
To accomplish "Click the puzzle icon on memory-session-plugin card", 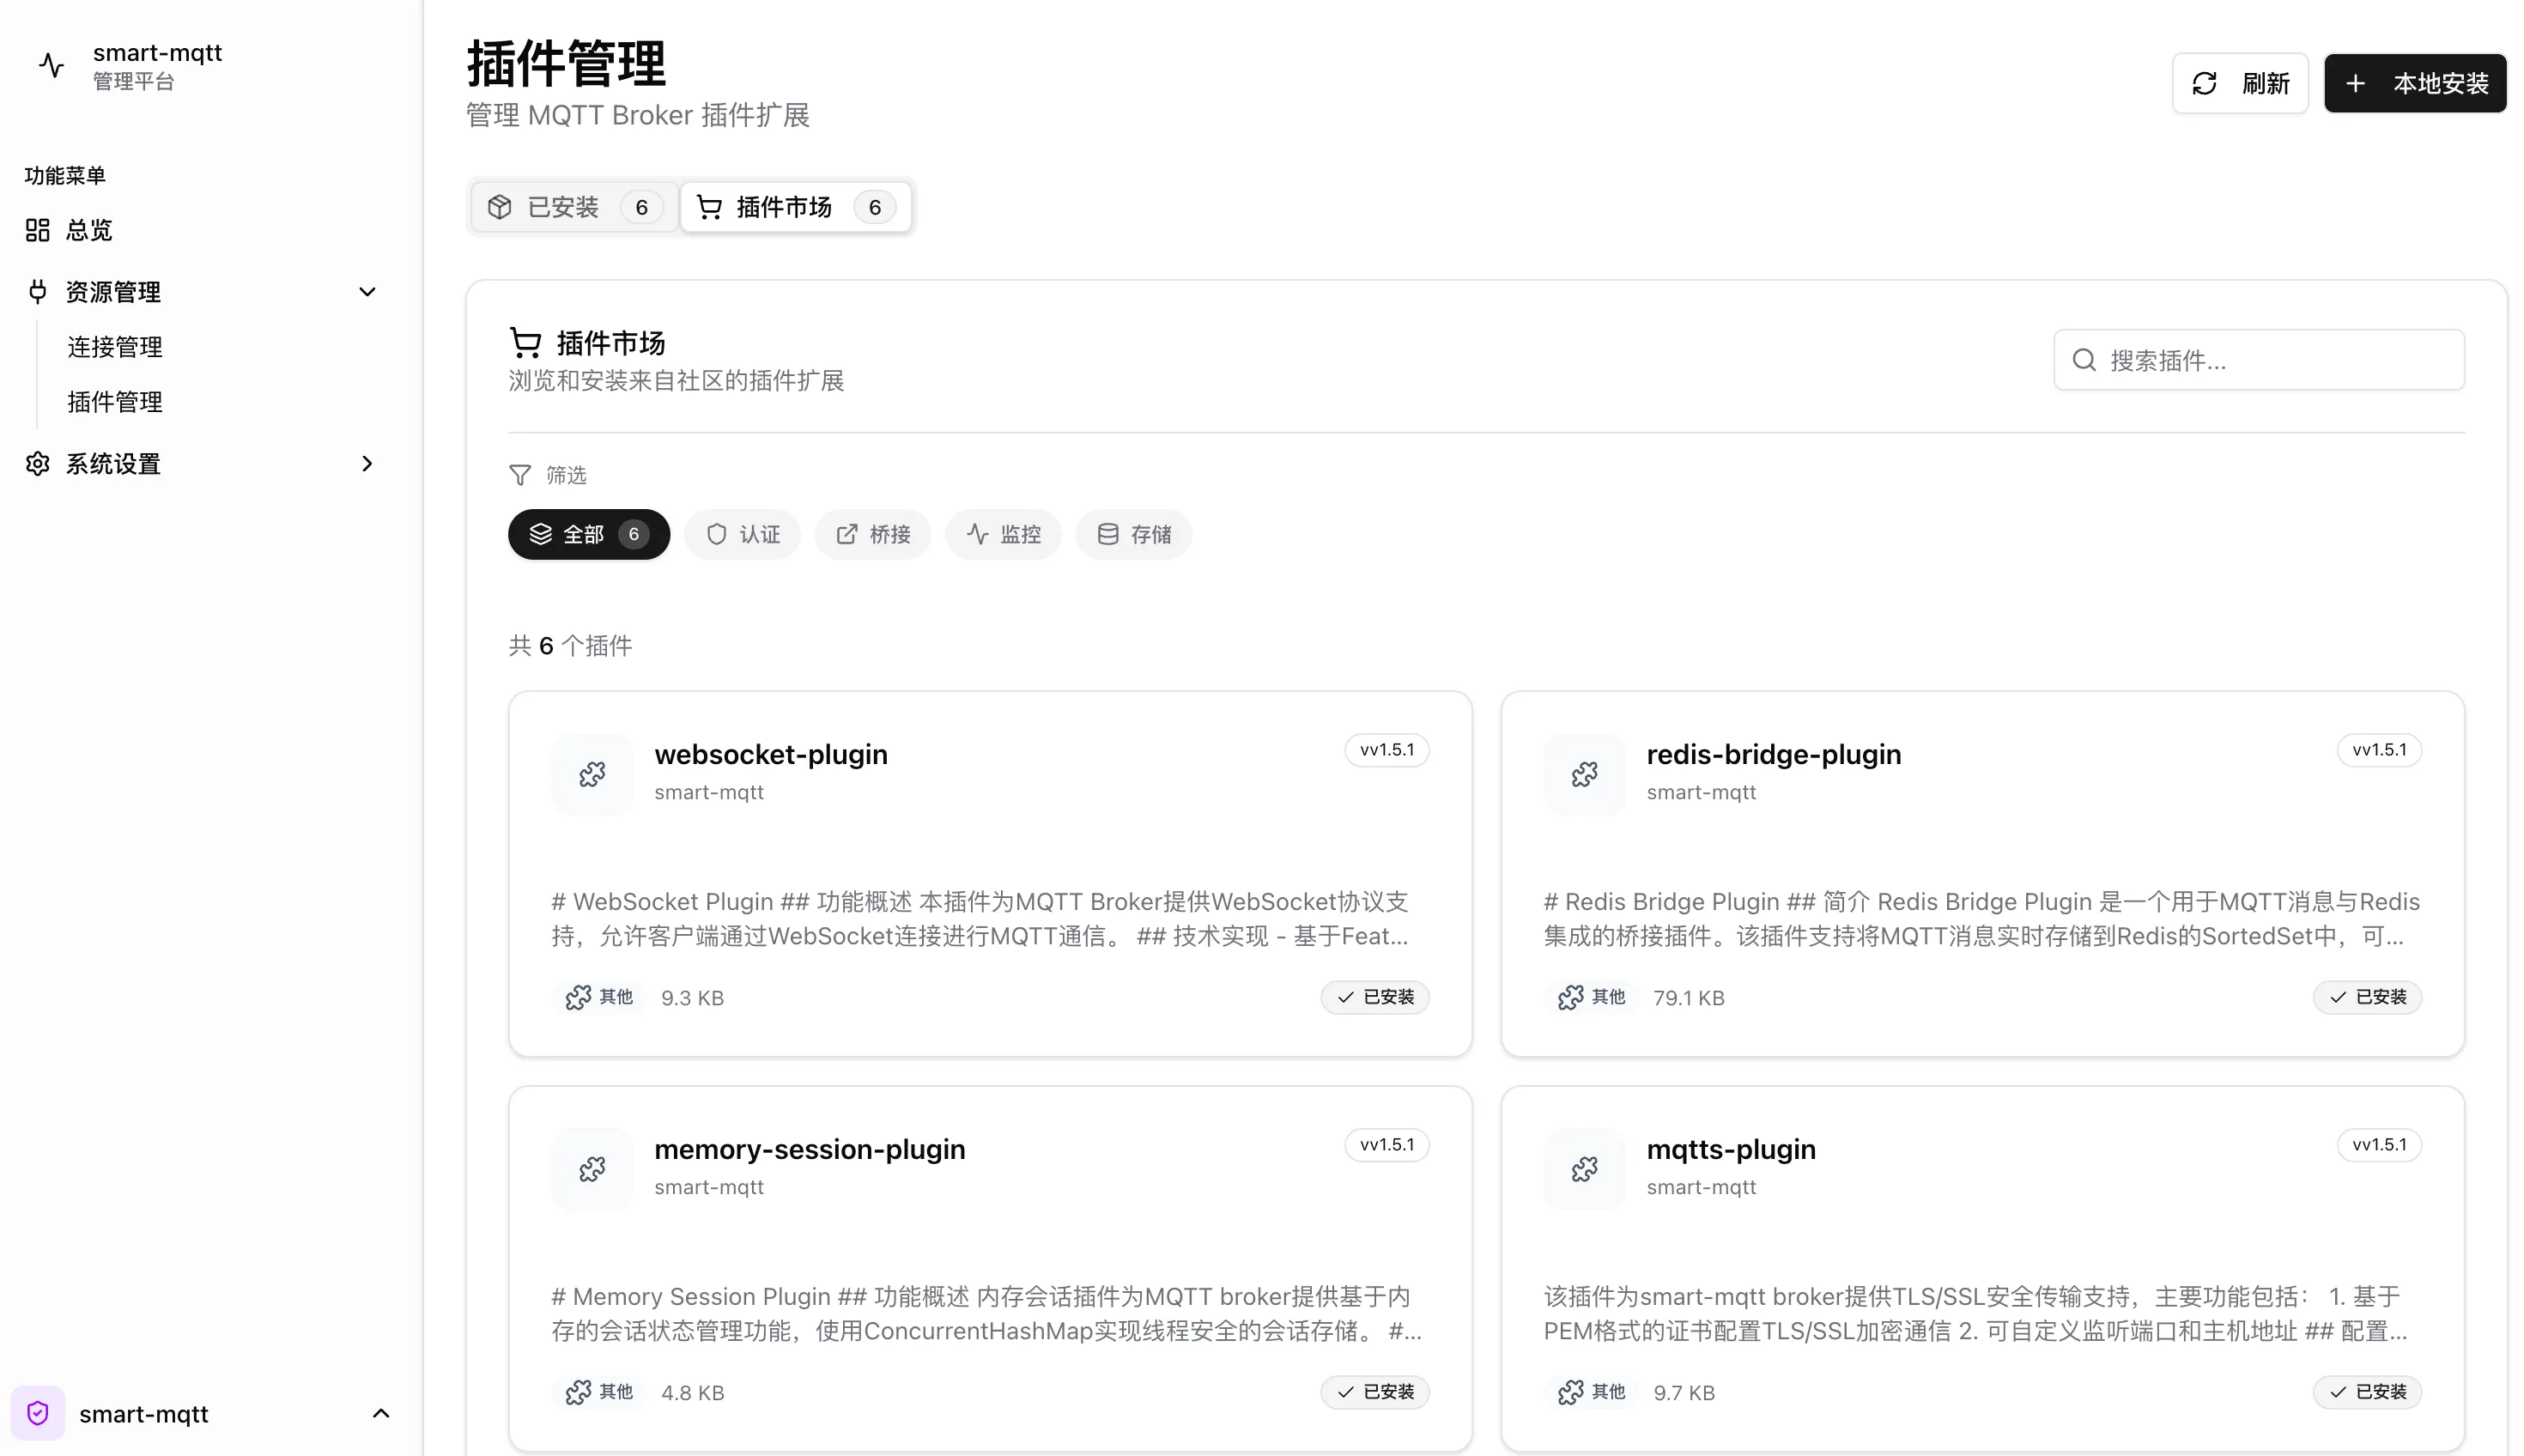I will pyautogui.click(x=592, y=1169).
